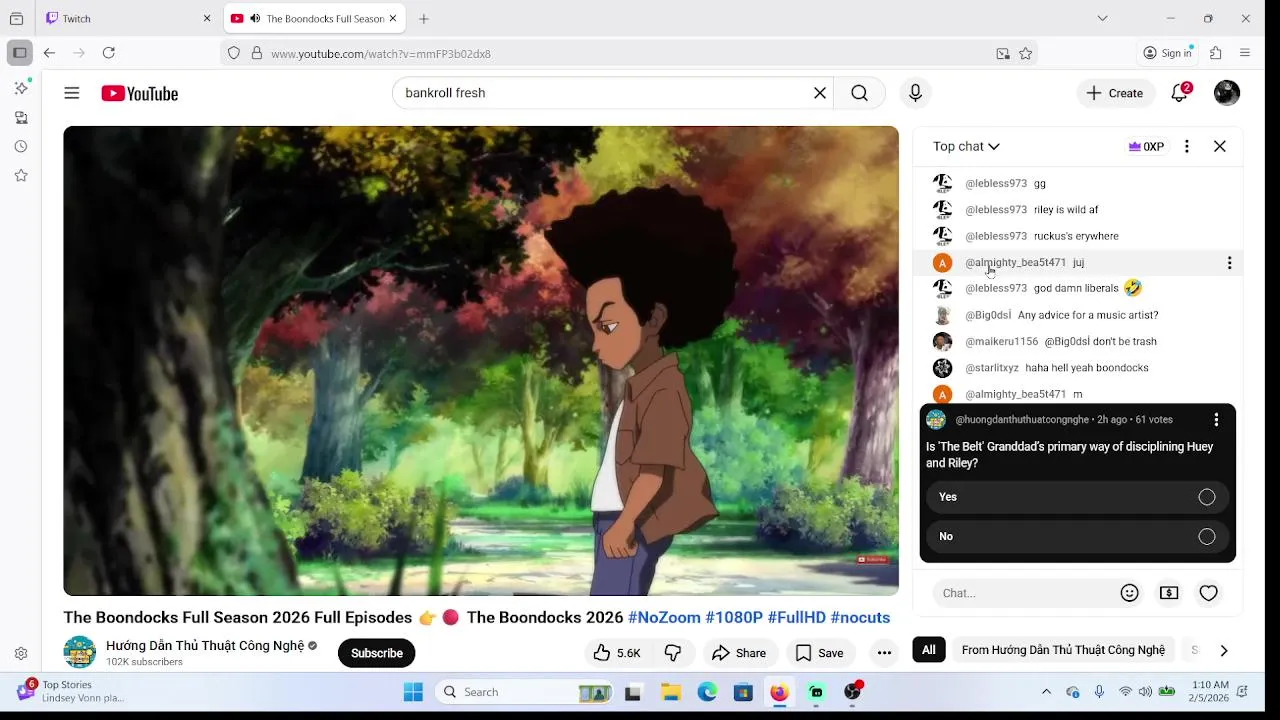Expand the list all tabs dropdown
This screenshot has height=720, width=1280.
(1102, 18)
